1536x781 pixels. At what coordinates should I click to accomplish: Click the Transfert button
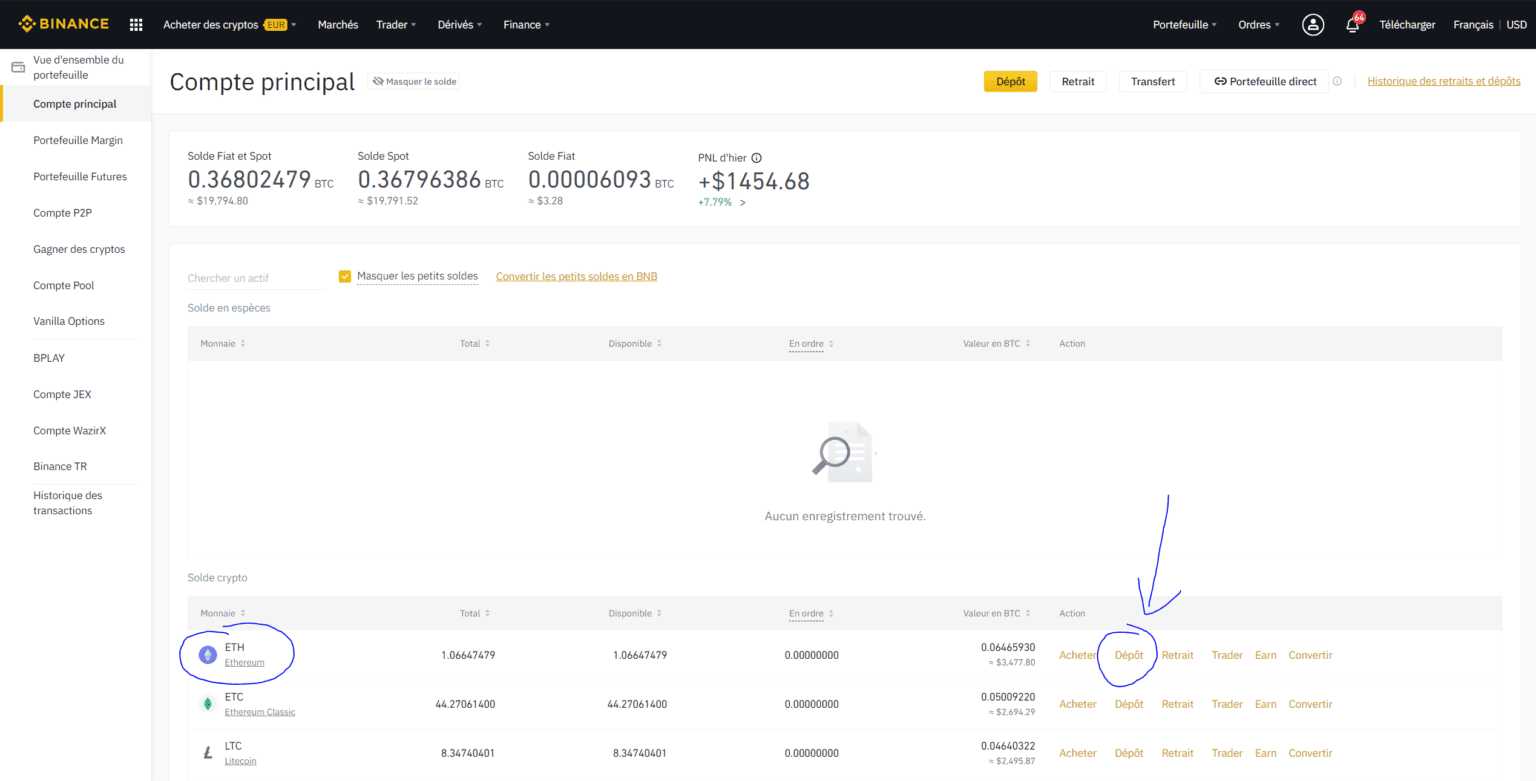[1153, 81]
